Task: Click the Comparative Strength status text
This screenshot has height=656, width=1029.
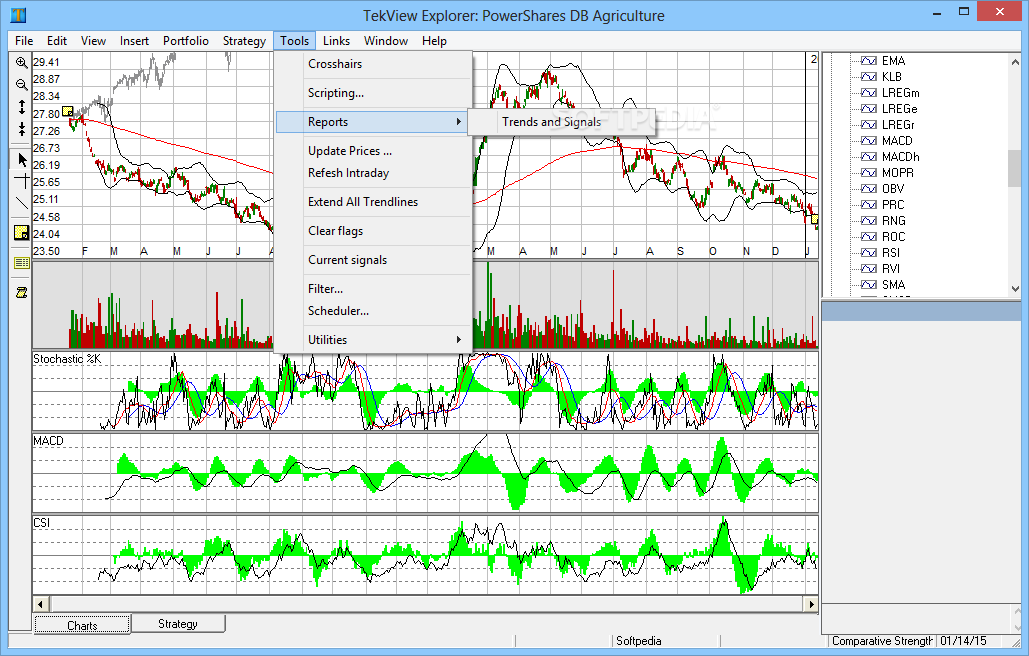Action: coord(882,641)
